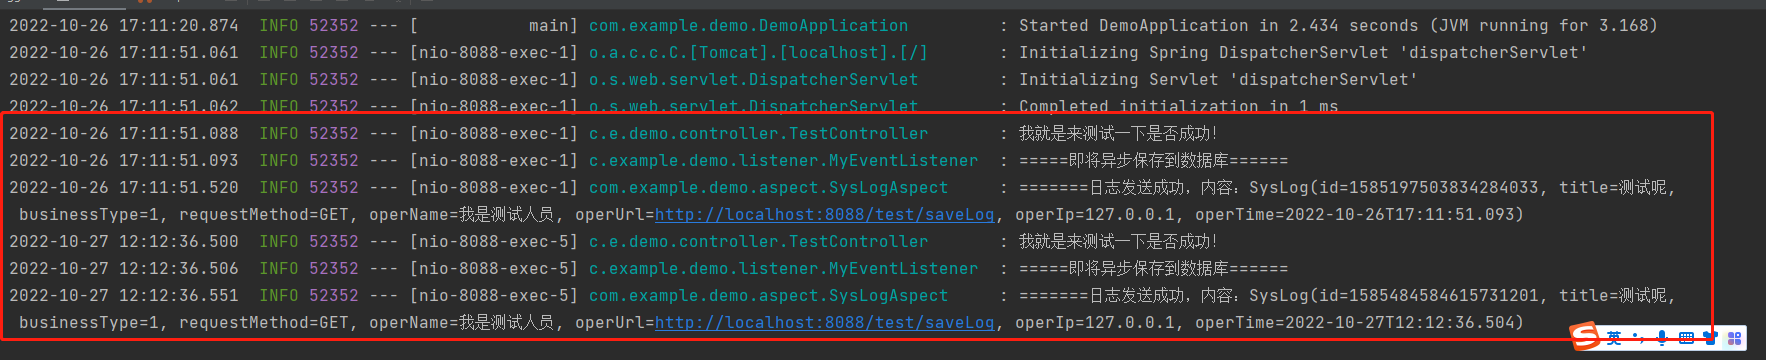Click the 17:11:20.874 timestamp in the log
Image resolution: width=1766 pixels, height=360 pixels.
click(x=179, y=25)
